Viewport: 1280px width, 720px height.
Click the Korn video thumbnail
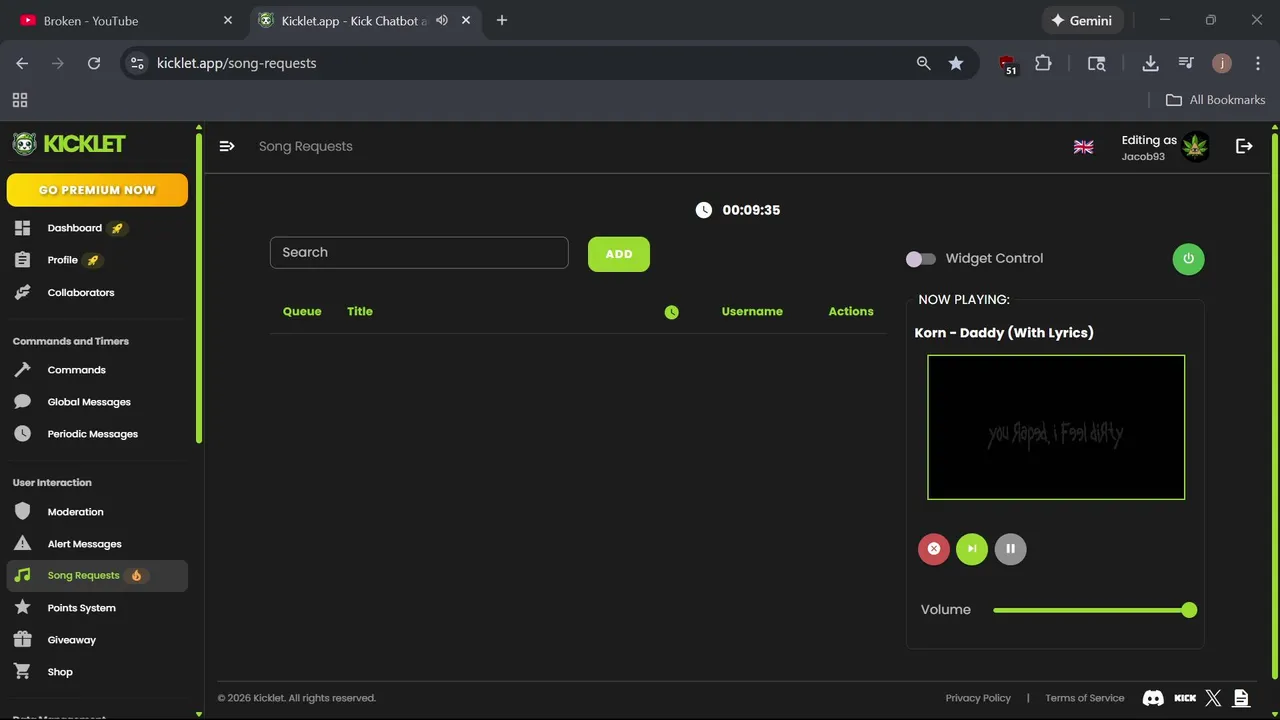[x=1056, y=427]
